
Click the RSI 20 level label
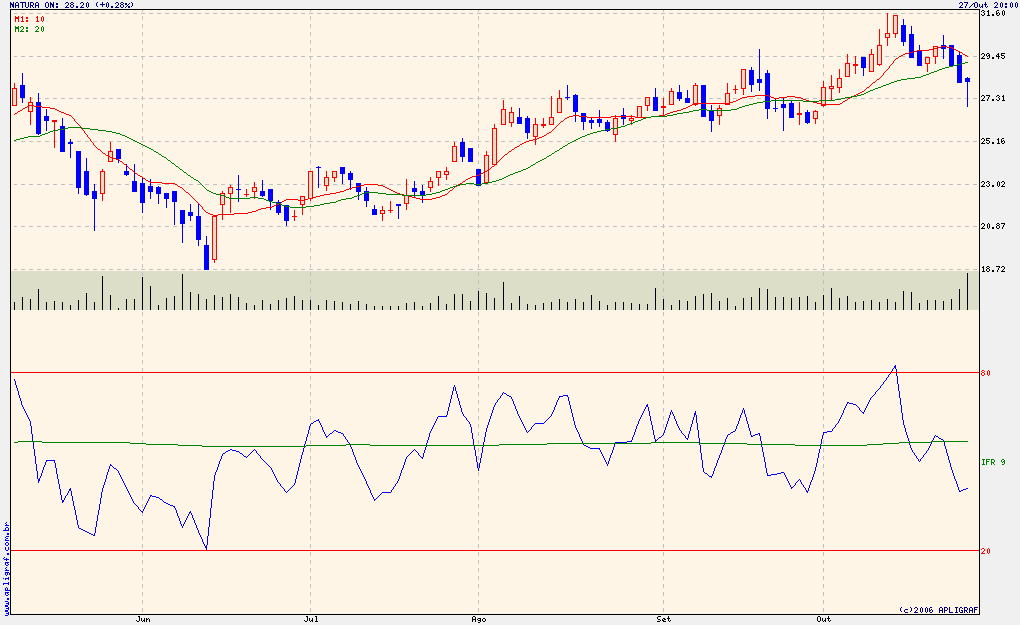[x=986, y=552]
